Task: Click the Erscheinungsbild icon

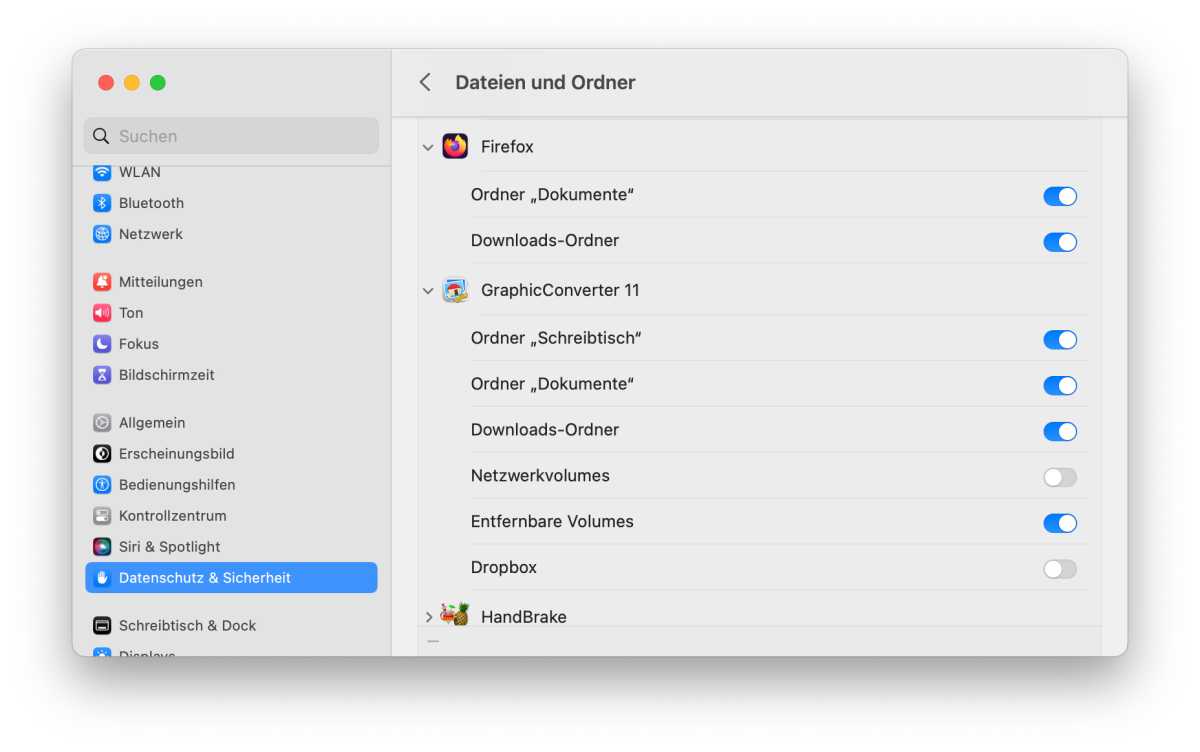Action: pos(102,454)
